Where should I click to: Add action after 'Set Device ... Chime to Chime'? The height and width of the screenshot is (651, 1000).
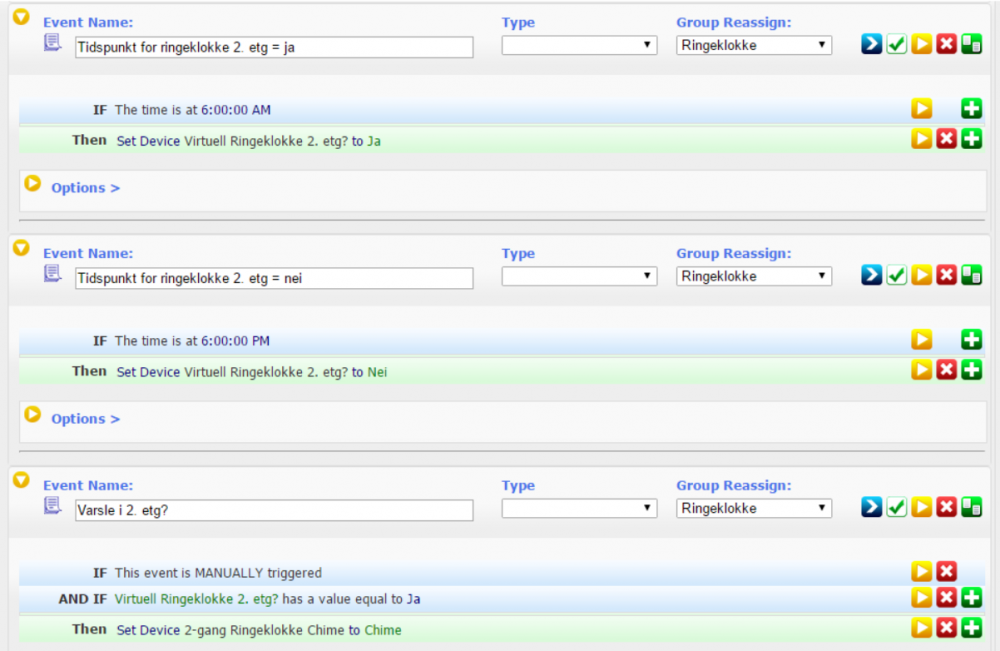(971, 629)
